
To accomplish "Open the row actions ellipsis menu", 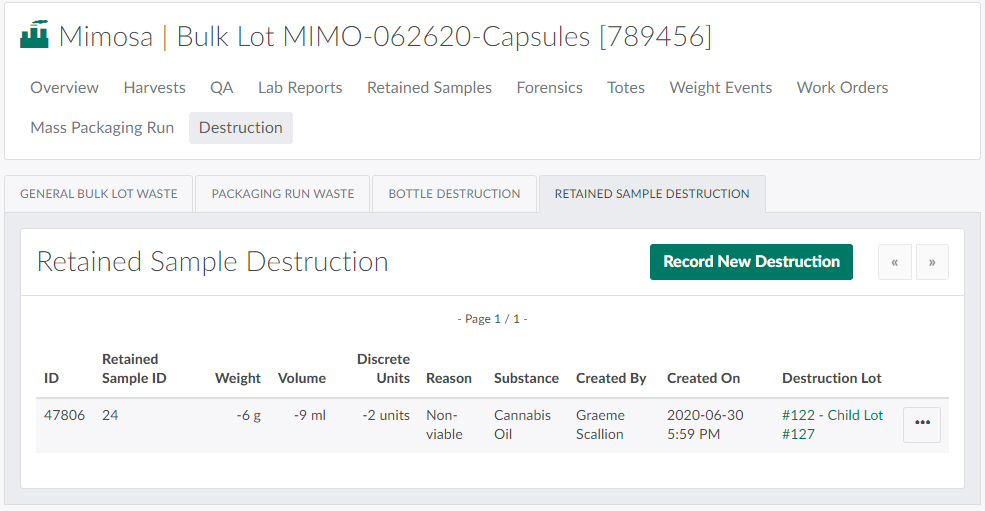I will (x=921, y=424).
